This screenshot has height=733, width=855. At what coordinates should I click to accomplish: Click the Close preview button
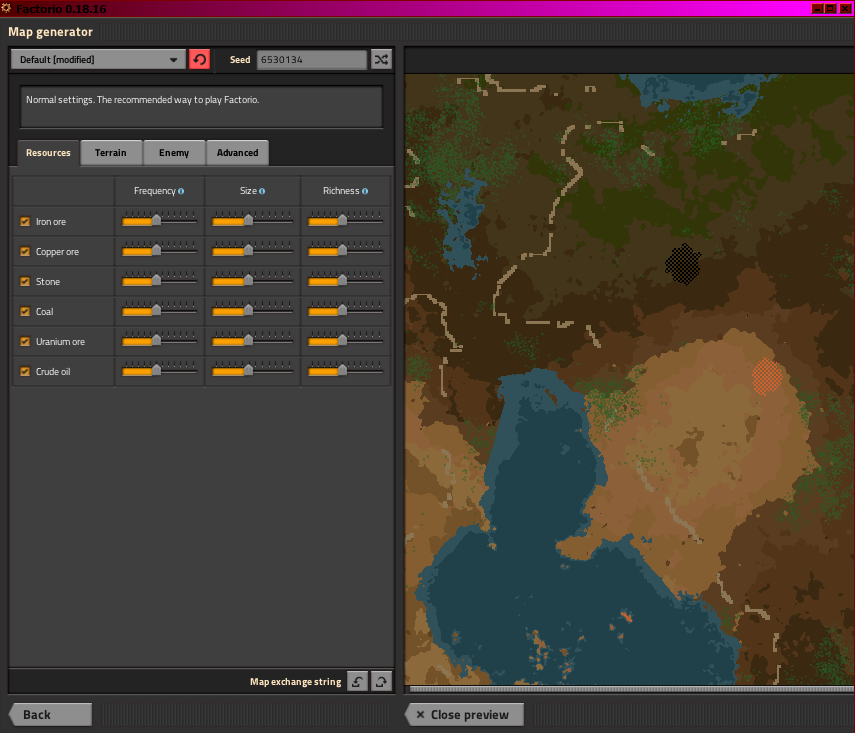464,715
